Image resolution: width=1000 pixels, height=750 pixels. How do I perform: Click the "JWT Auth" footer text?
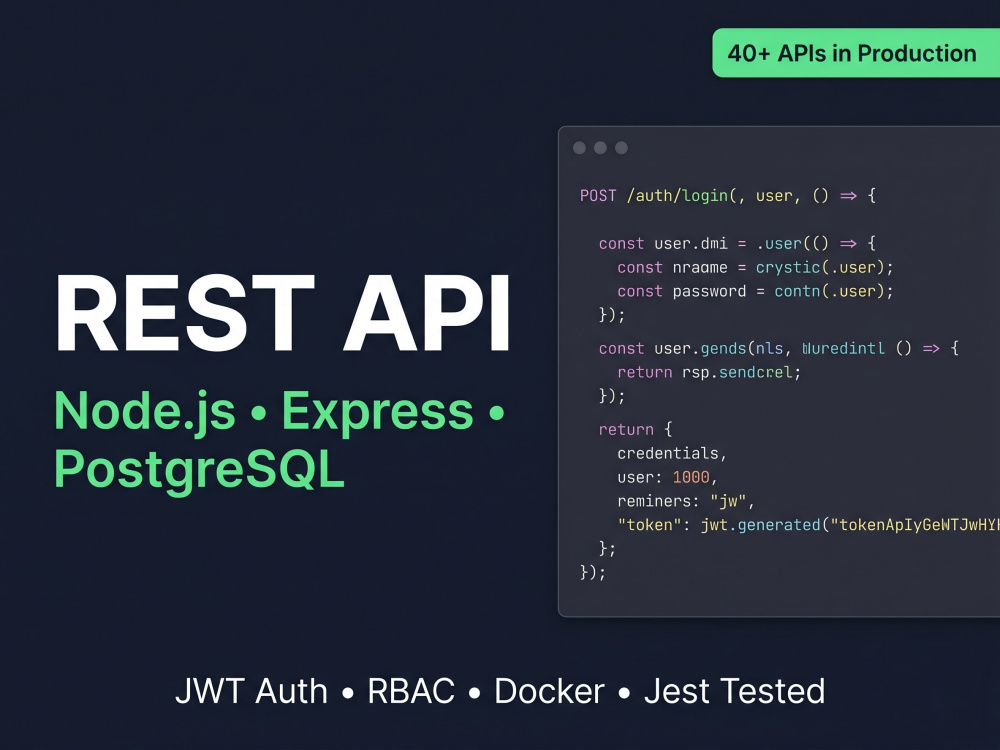coord(251,691)
